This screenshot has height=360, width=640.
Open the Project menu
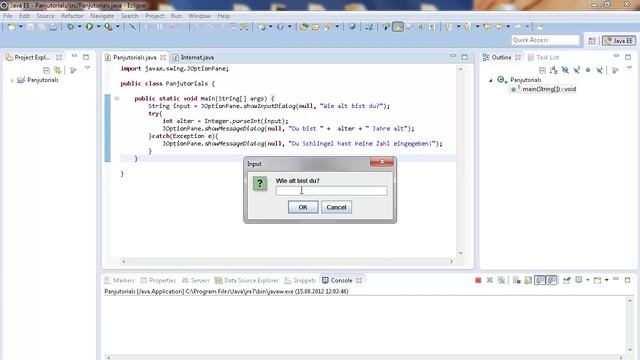point(155,16)
